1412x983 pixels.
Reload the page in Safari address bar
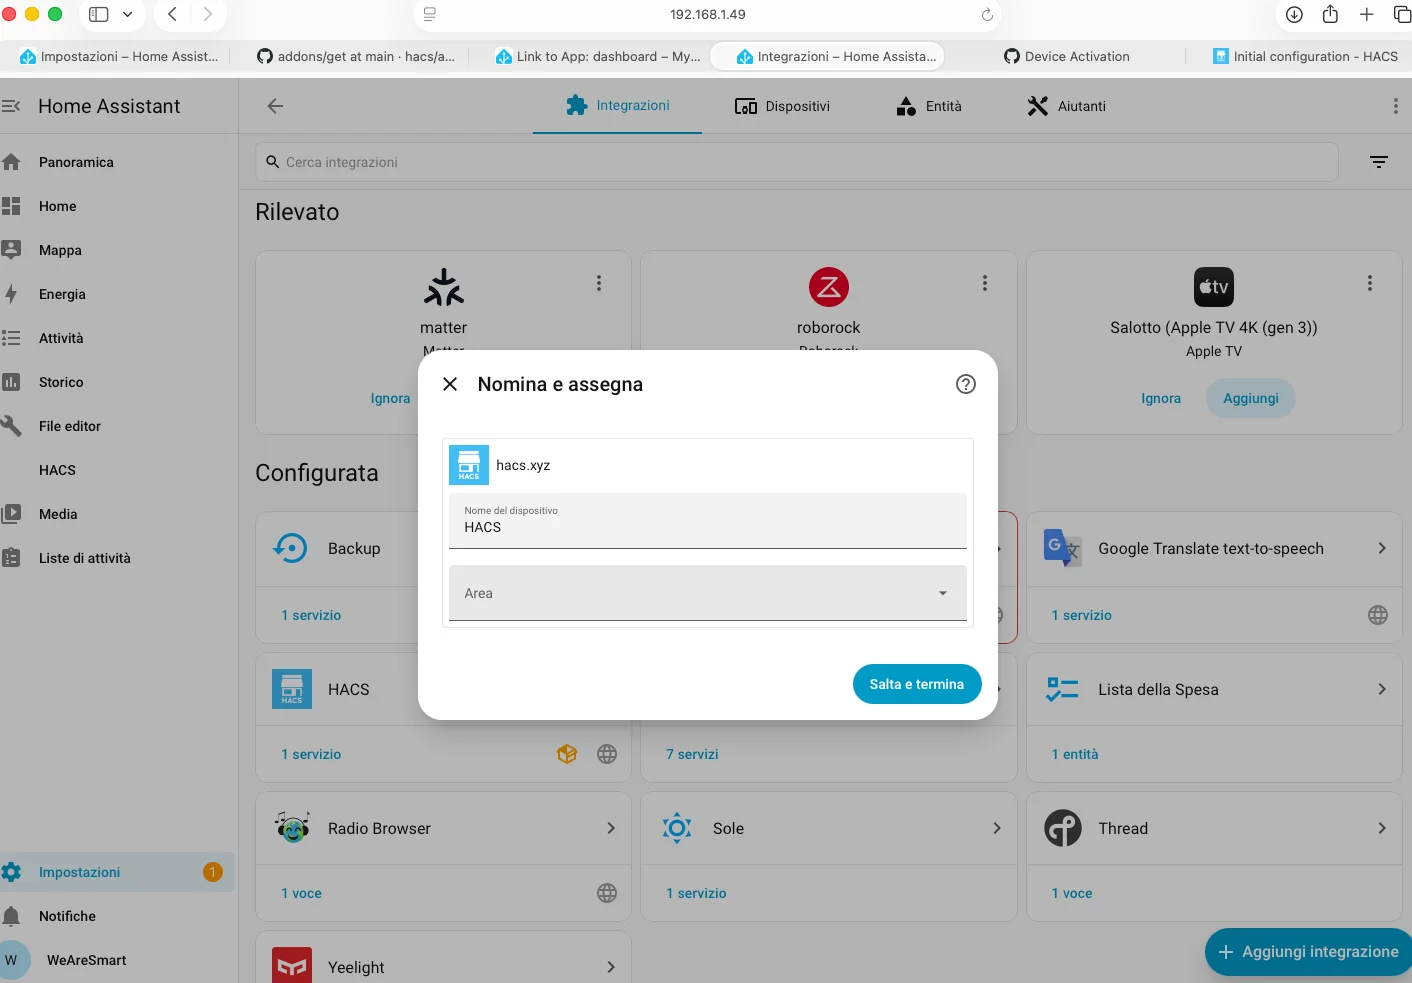[987, 14]
